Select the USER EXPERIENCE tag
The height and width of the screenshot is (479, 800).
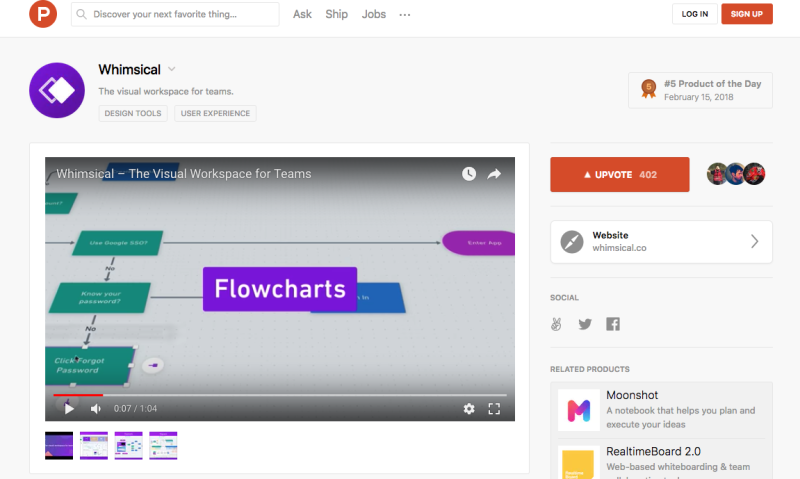click(215, 113)
